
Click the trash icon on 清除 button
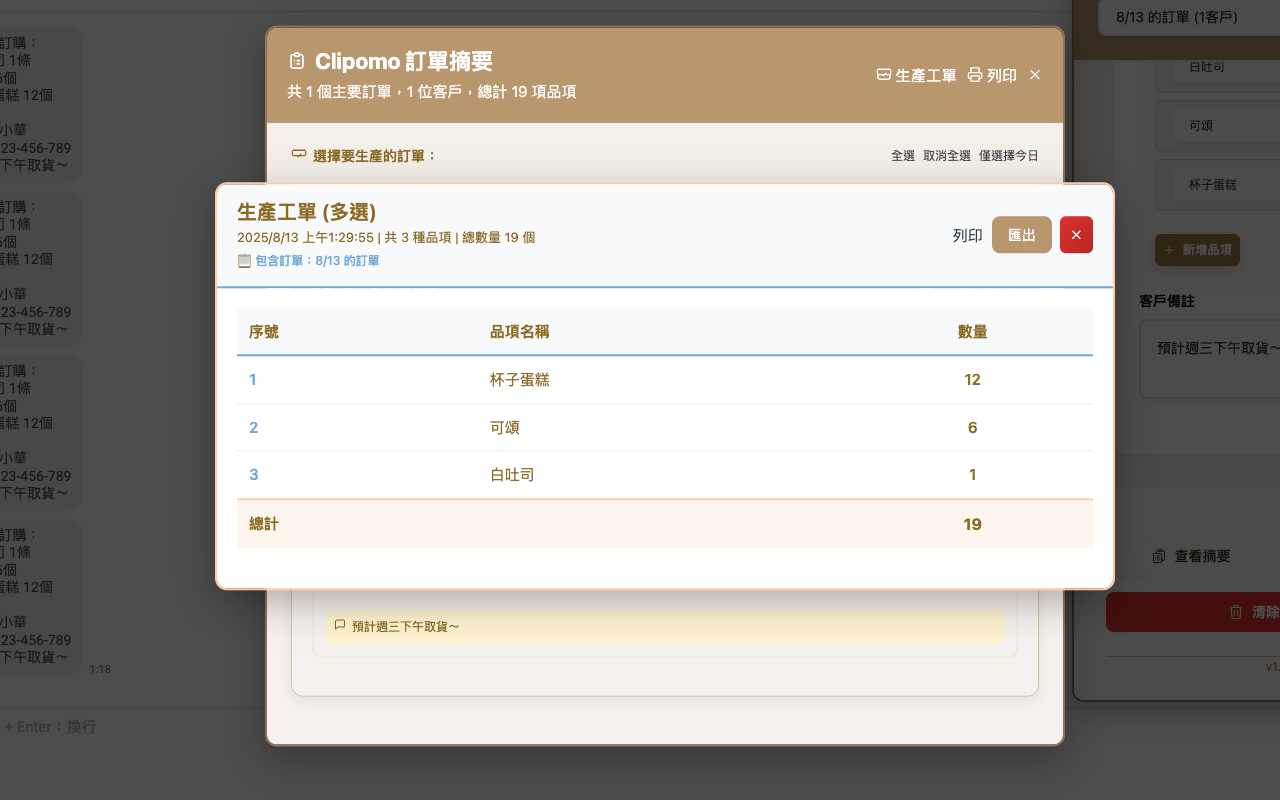tap(1235, 612)
